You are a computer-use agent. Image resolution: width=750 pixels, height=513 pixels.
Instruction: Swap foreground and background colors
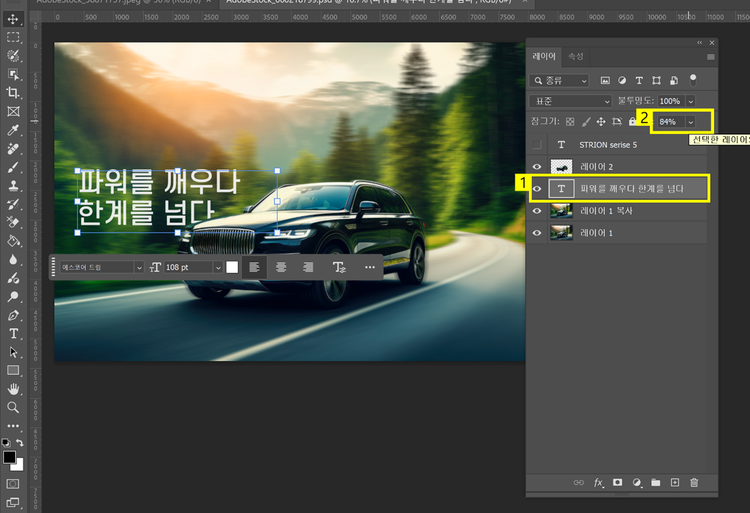[x=20, y=443]
